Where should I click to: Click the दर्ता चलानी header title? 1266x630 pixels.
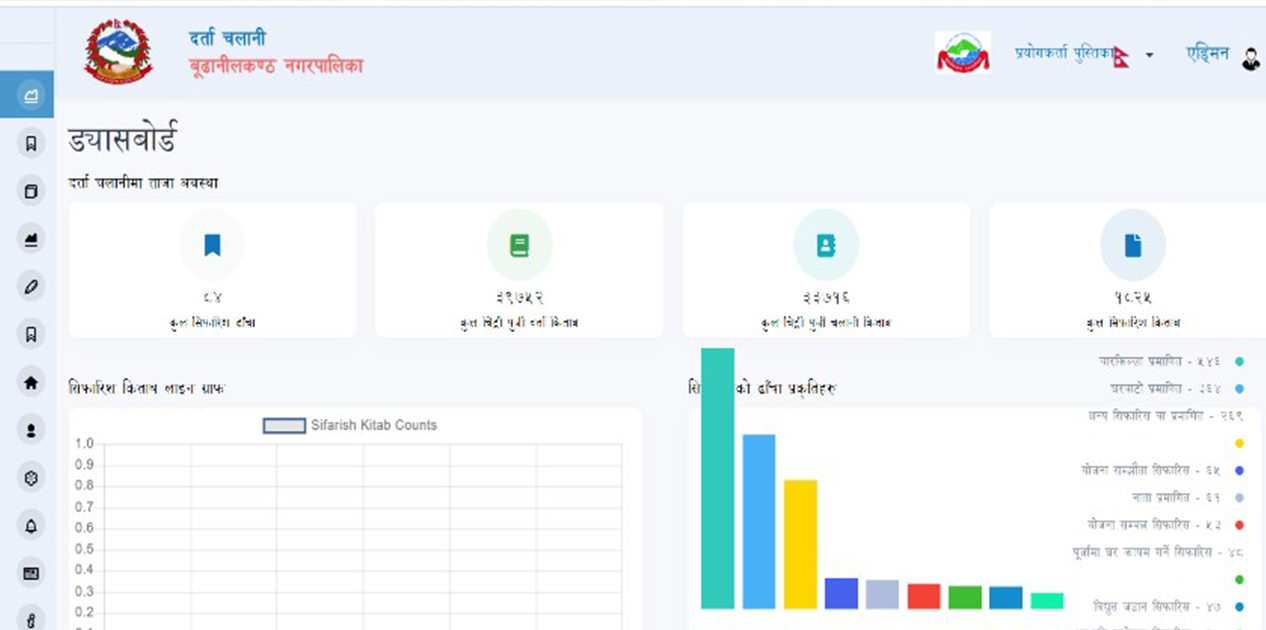tap(227, 39)
